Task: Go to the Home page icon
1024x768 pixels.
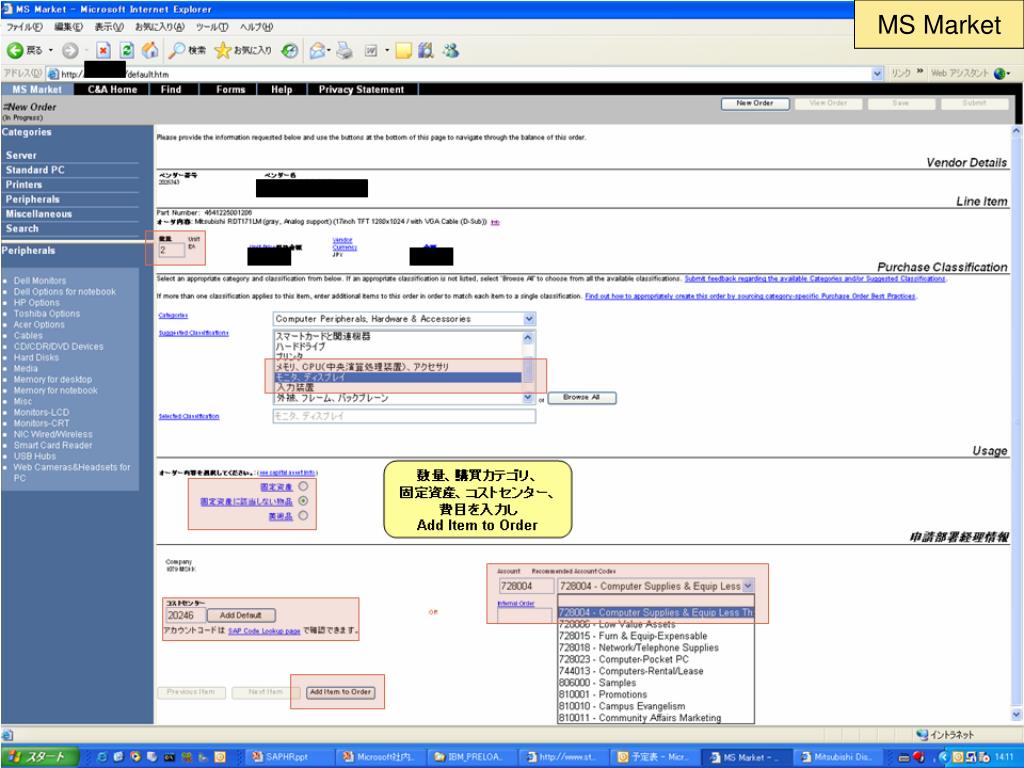Action: (150, 50)
